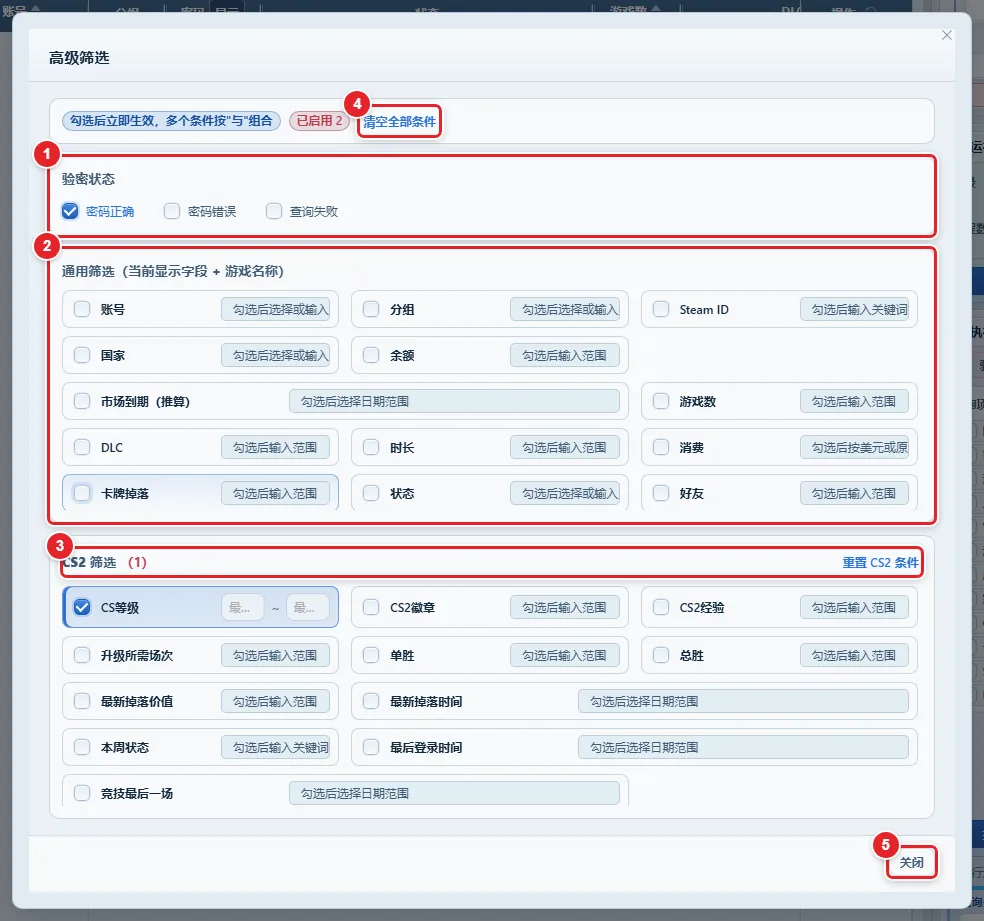
Task: Click the 游戏数 range input field
Action: (854, 402)
